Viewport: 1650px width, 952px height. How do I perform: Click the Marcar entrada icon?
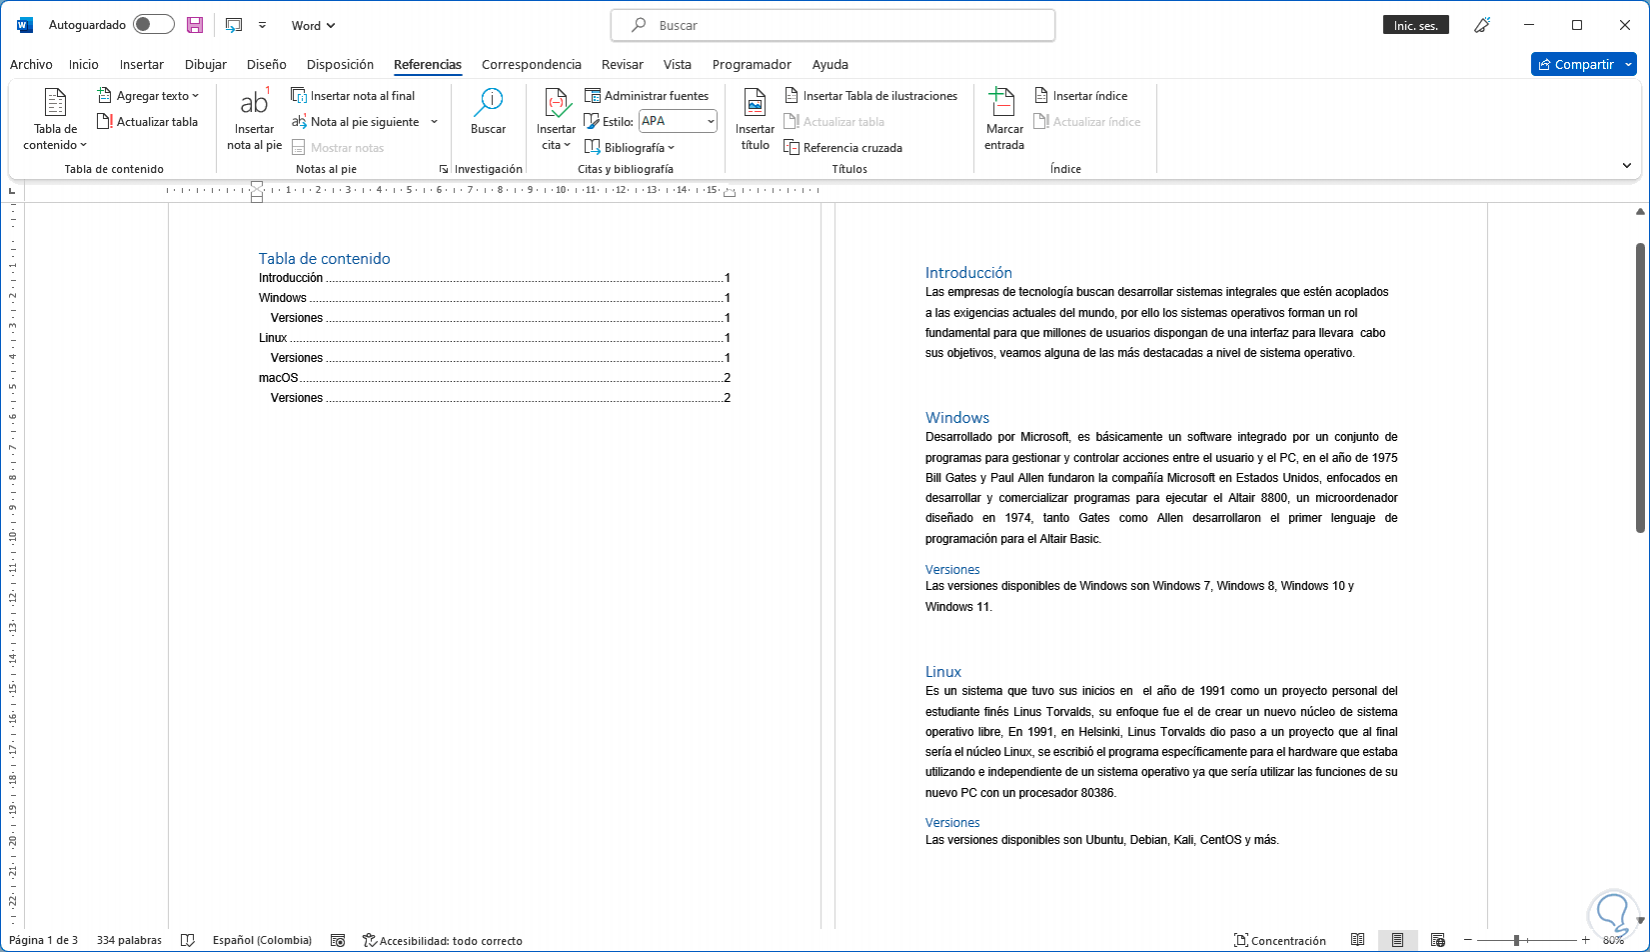tap(1001, 104)
